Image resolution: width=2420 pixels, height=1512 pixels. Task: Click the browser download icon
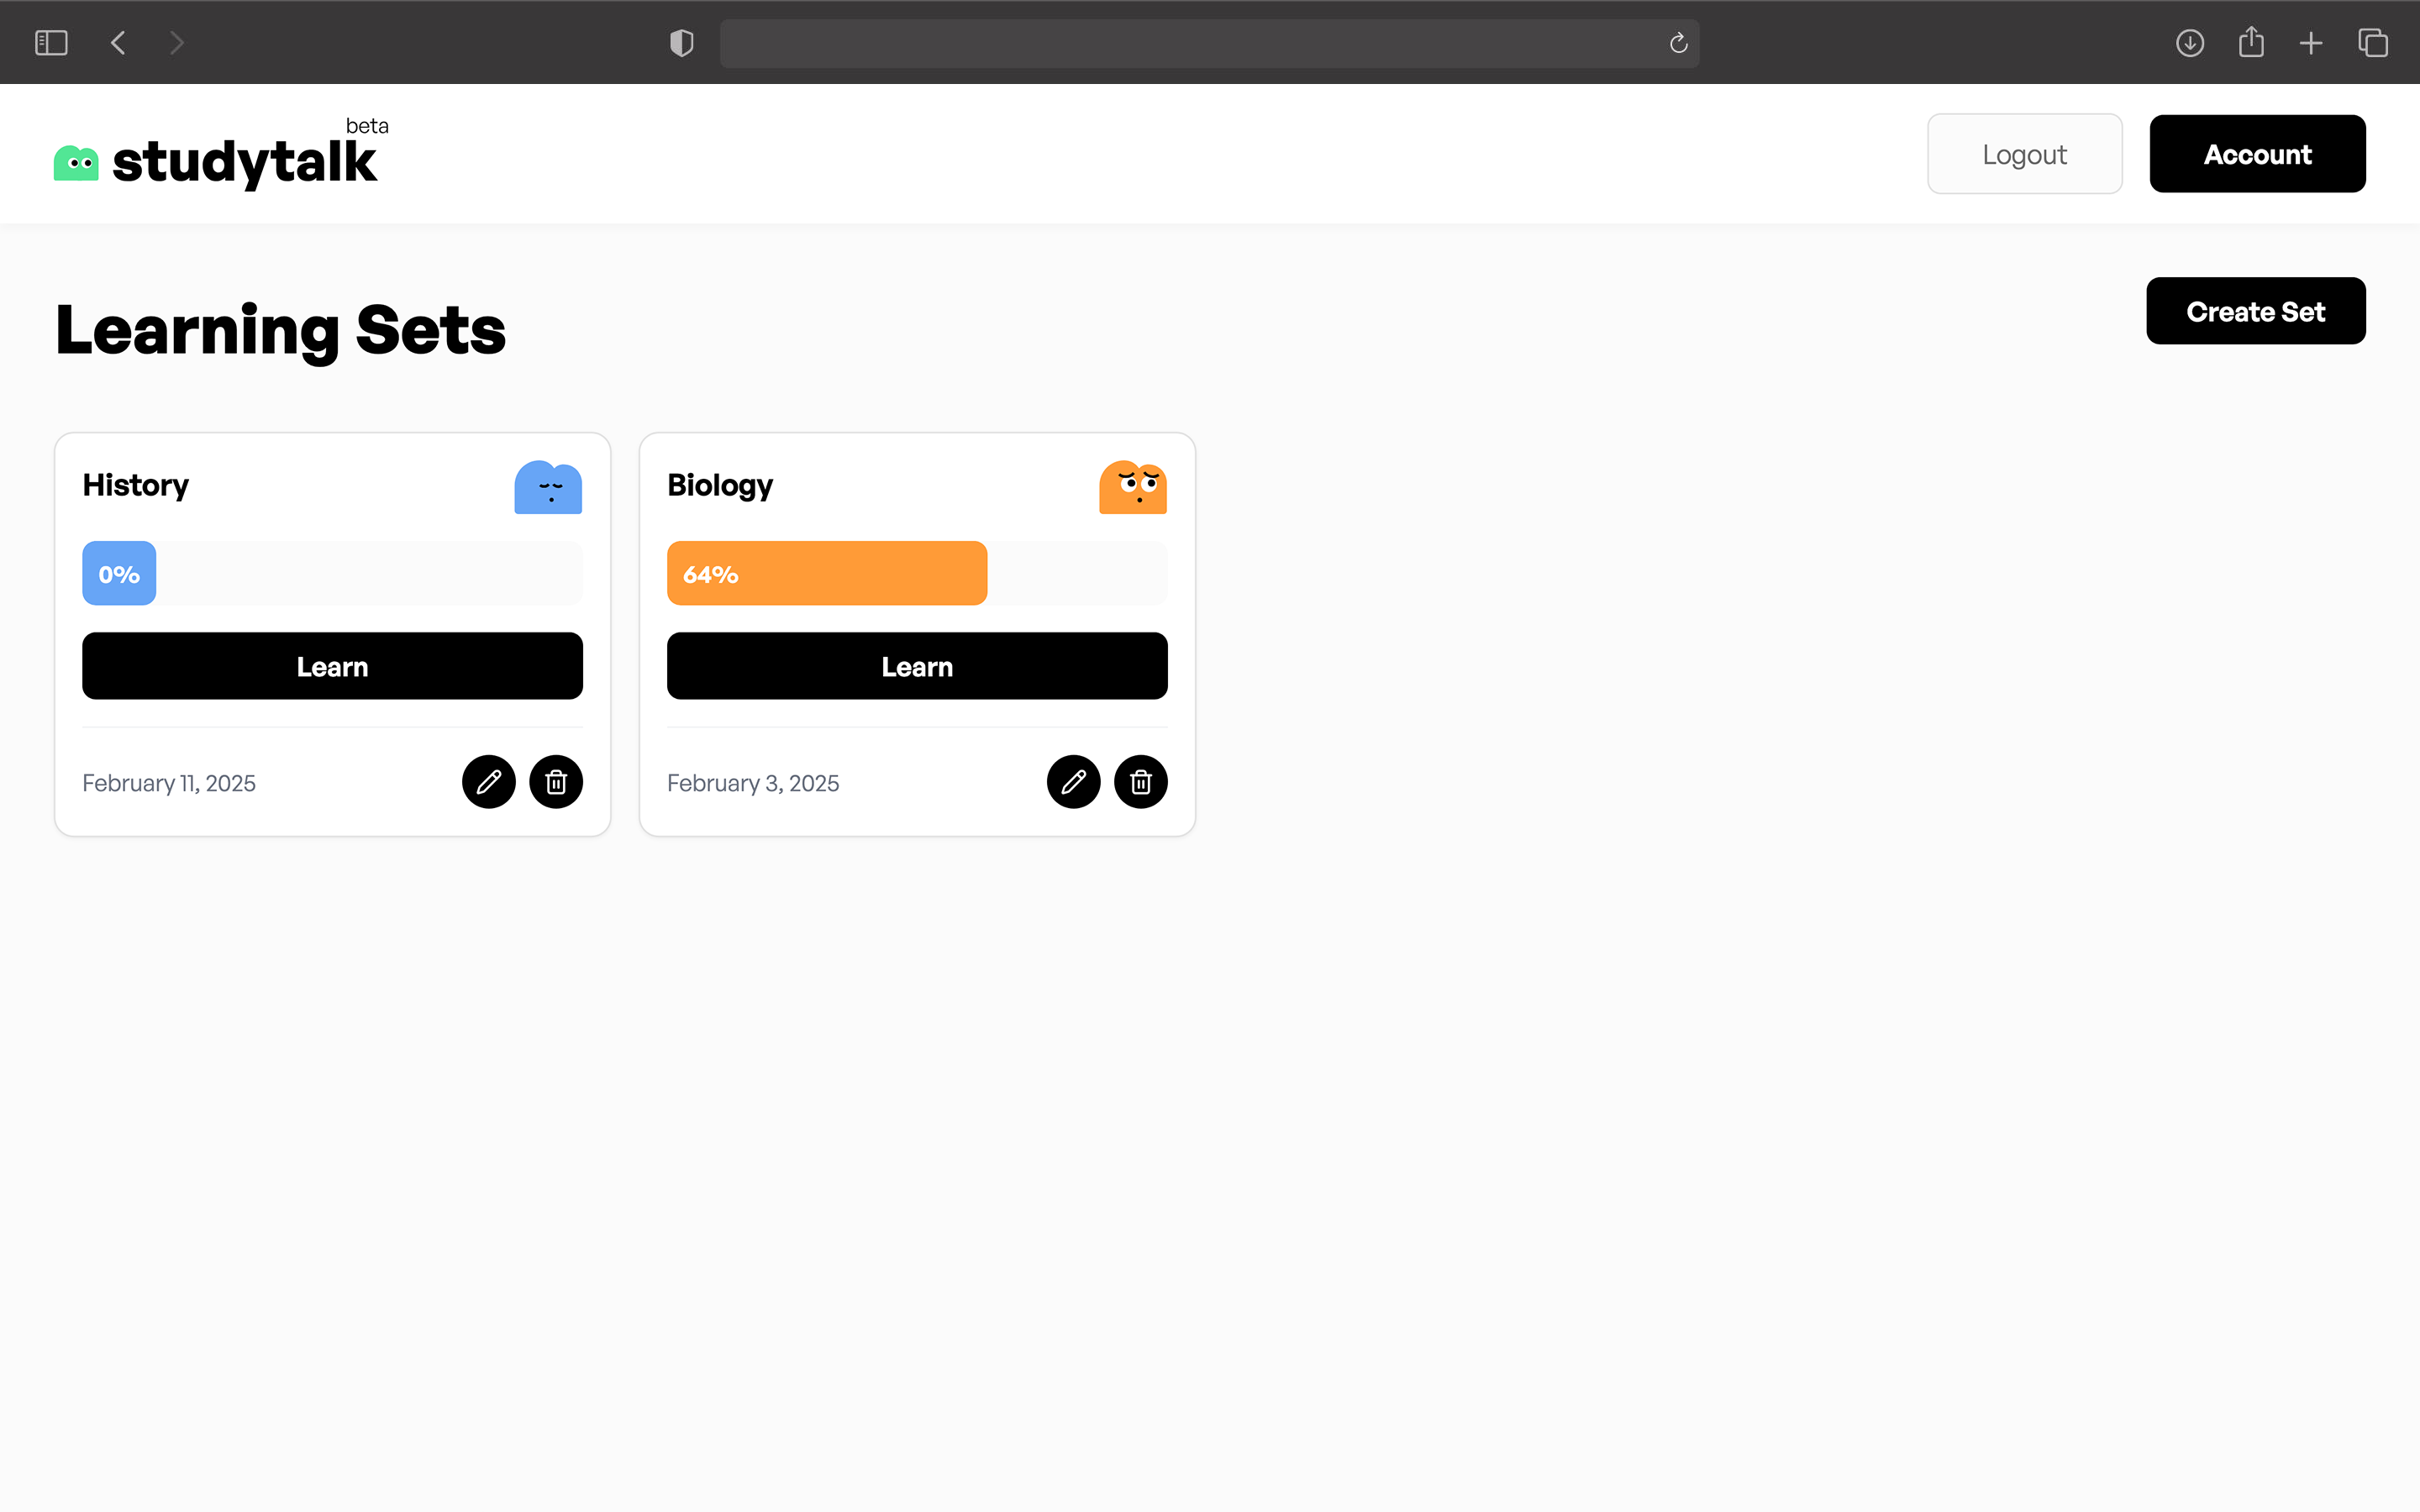[x=2190, y=44]
